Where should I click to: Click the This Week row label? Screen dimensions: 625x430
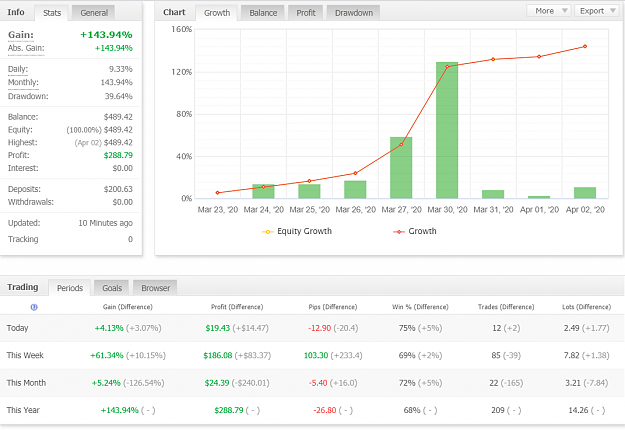tap(25, 355)
